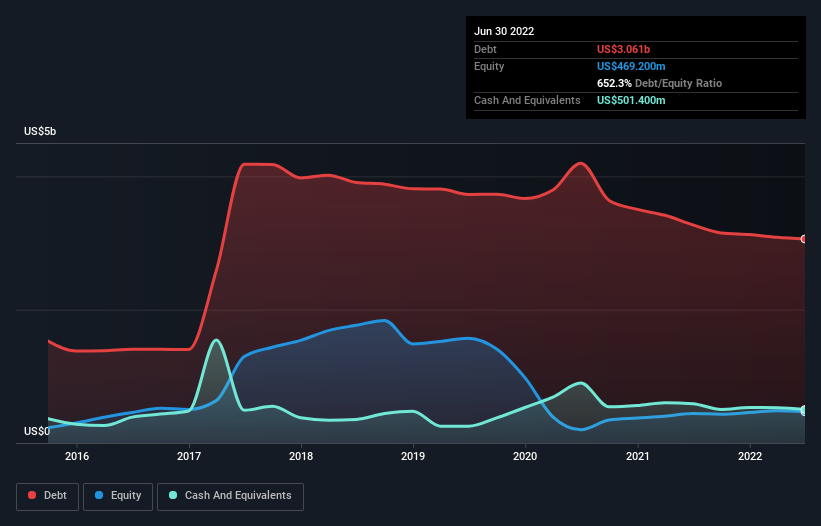Click the Jun 30 2022 tooltip date

(504, 31)
